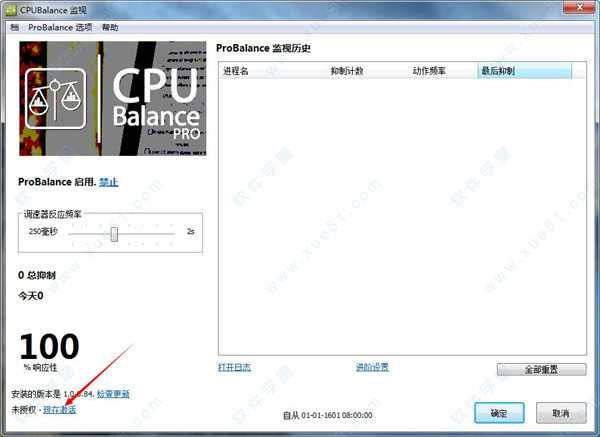The height and width of the screenshot is (437, 600).
Task: Open the log via 打开日志 link
Action: (234, 367)
